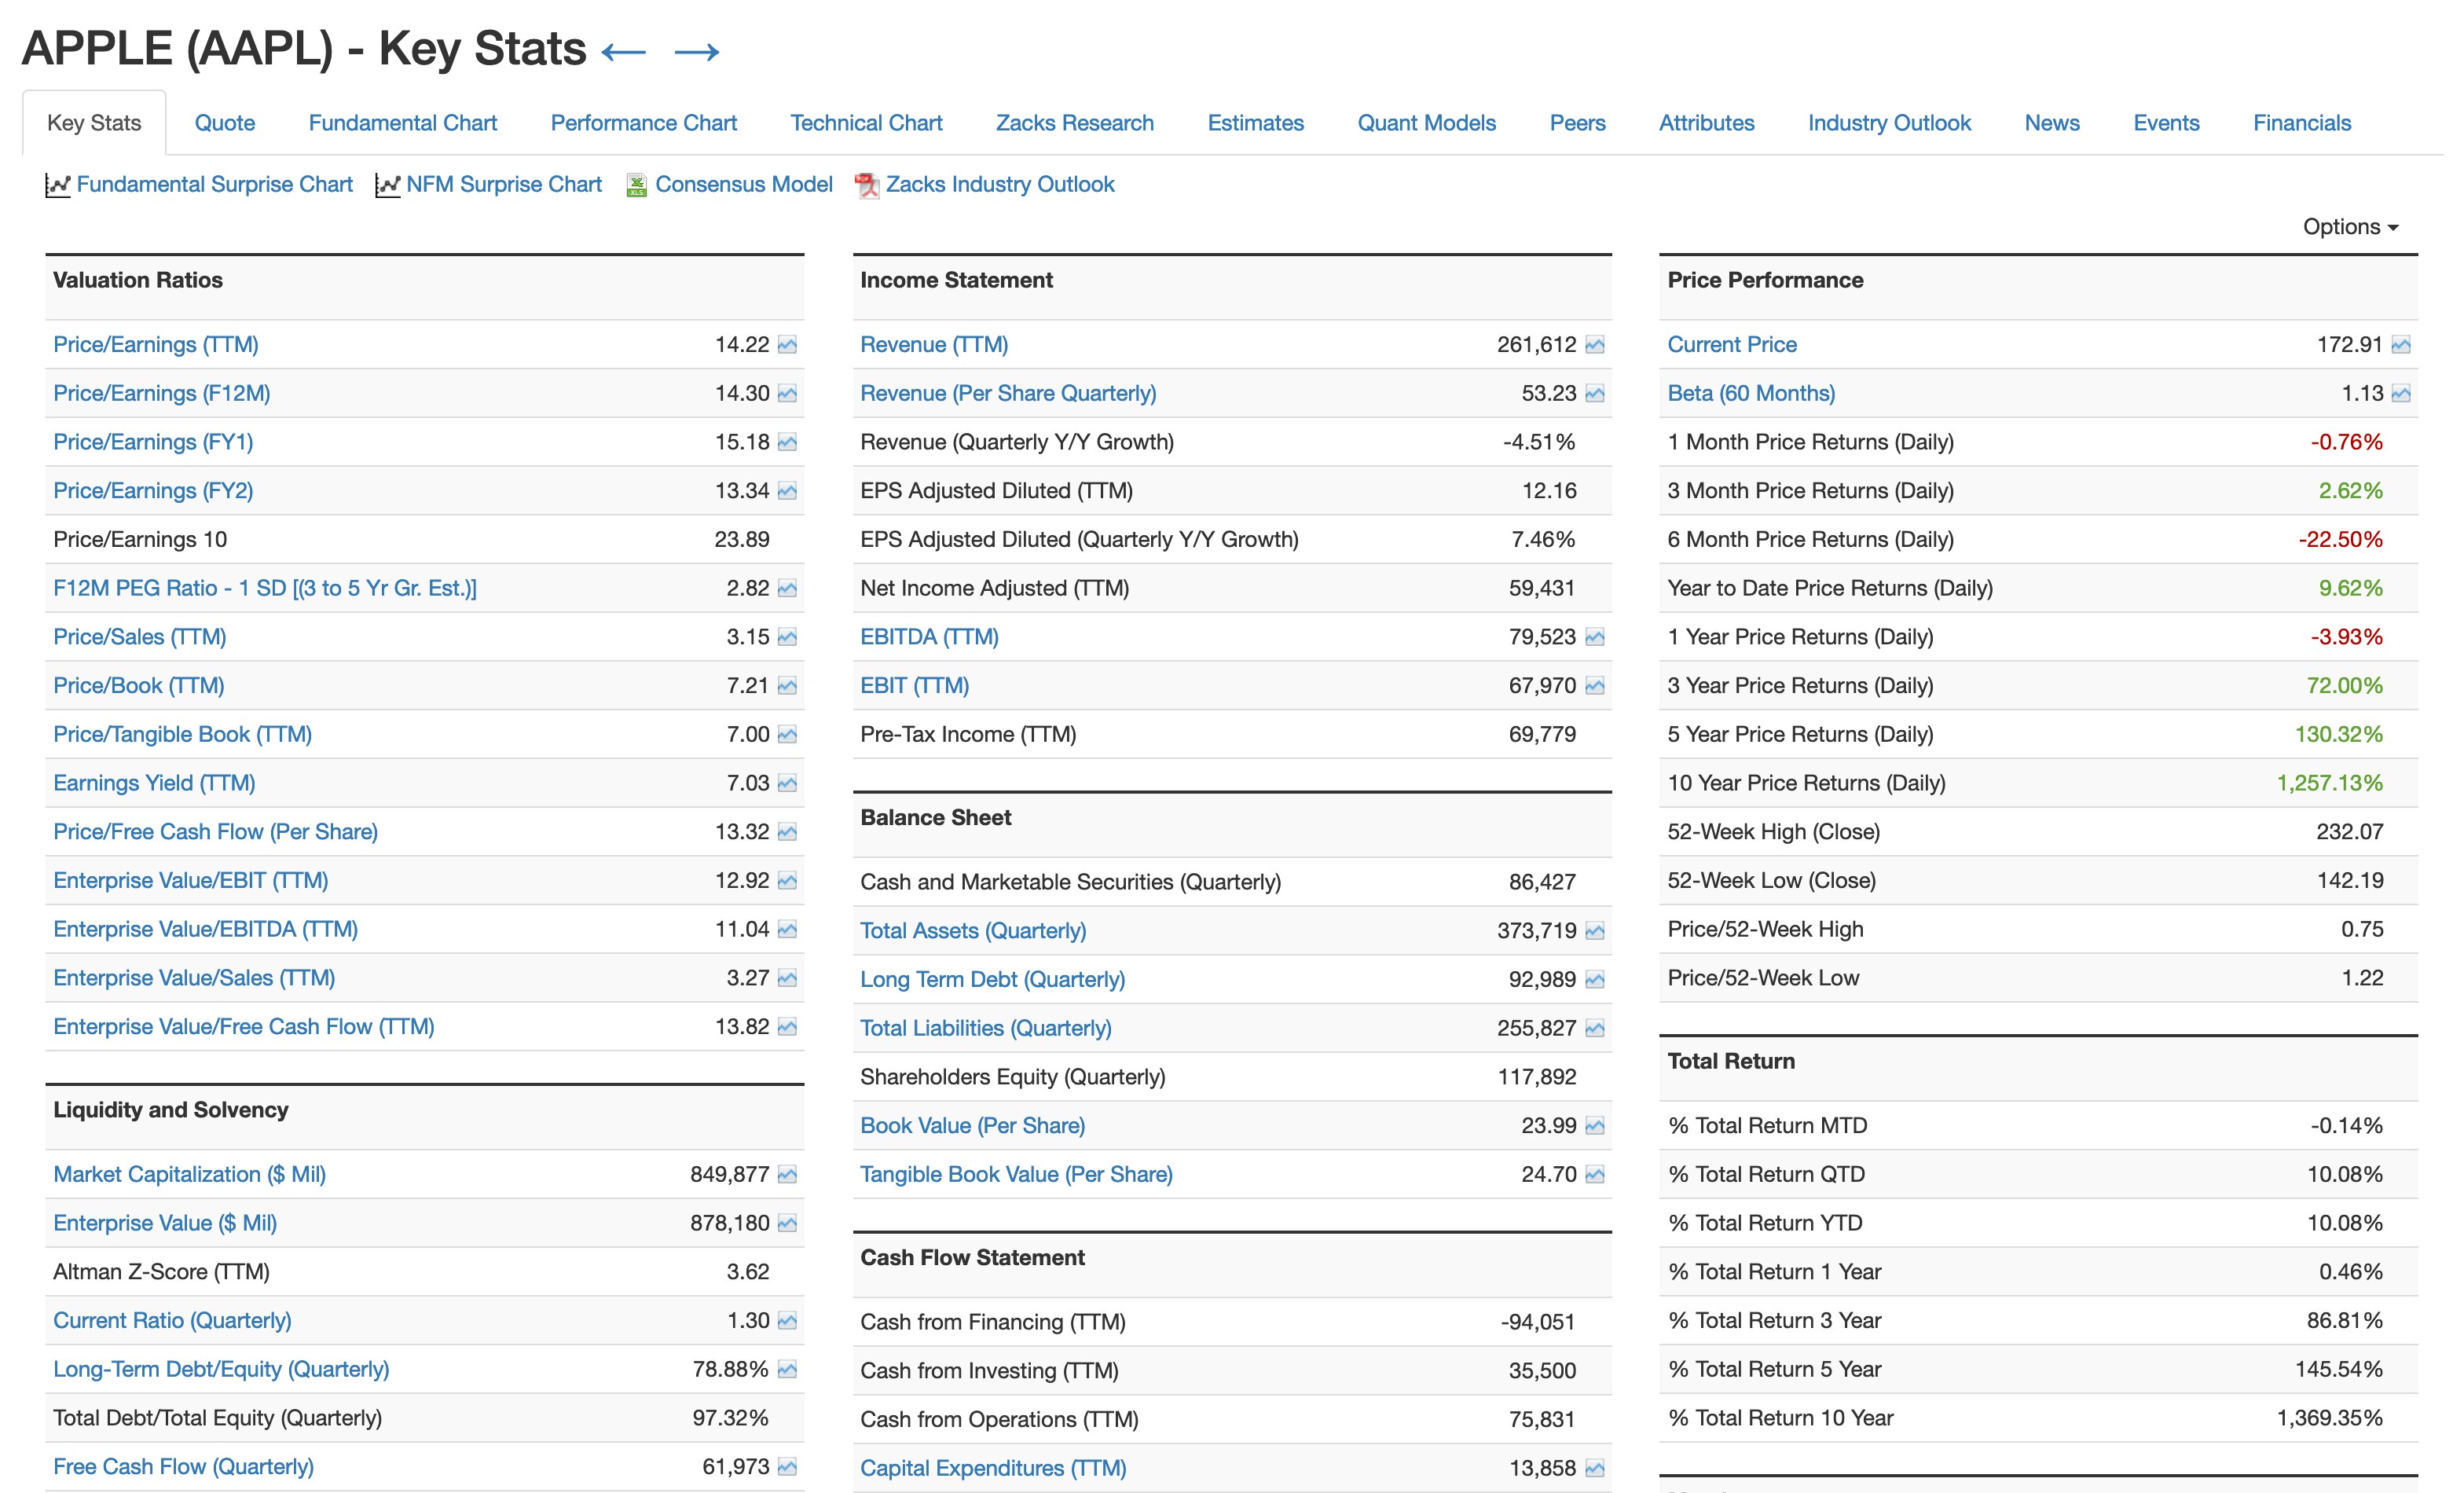Open the Quant Models tab
Image resolution: width=2464 pixels, height=1493 pixels.
(x=1426, y=123)
